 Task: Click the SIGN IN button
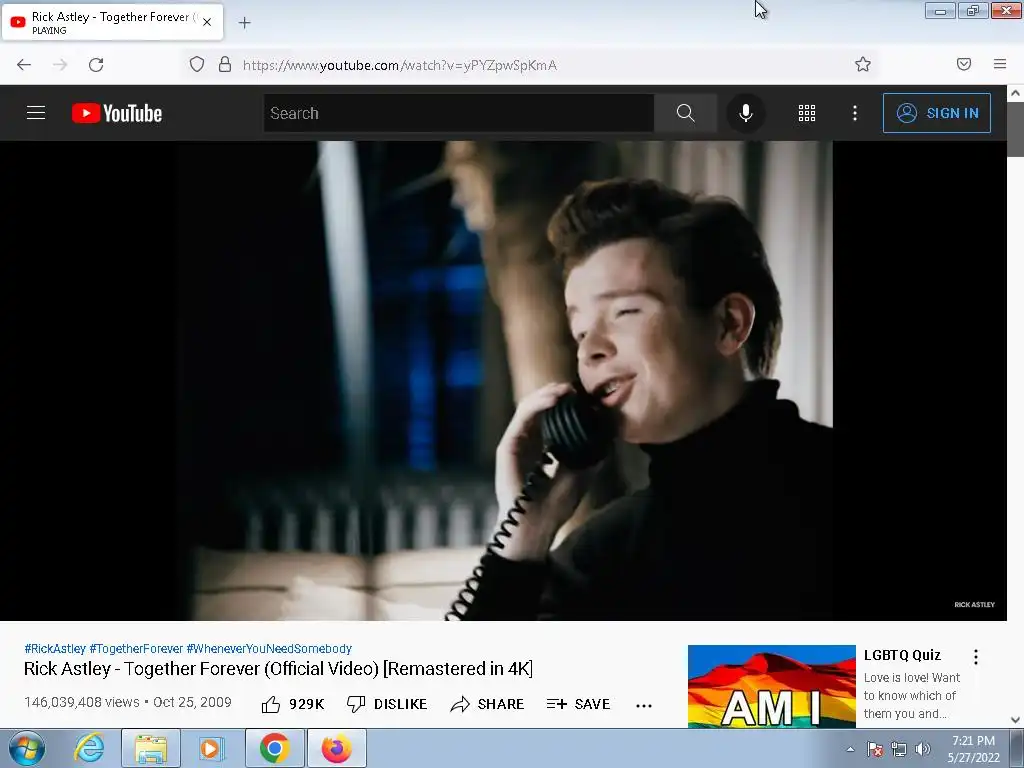[x=936, y=113]
